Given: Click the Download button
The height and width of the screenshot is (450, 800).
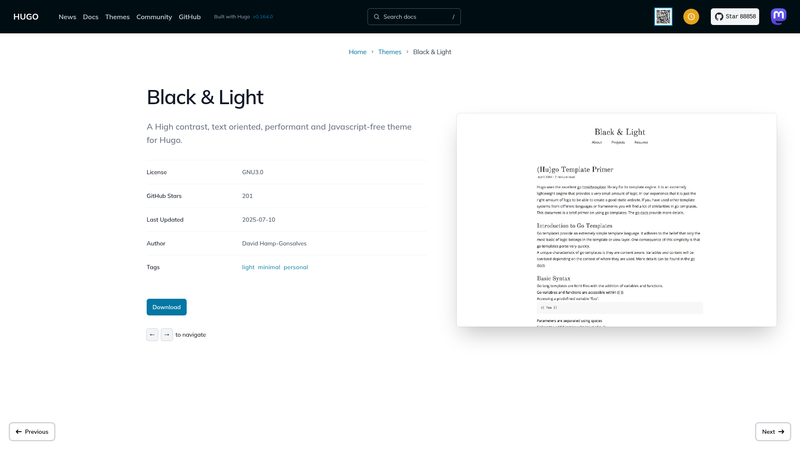Looking at the screenshot, I should pyautogui.click(x=166, y=307).
